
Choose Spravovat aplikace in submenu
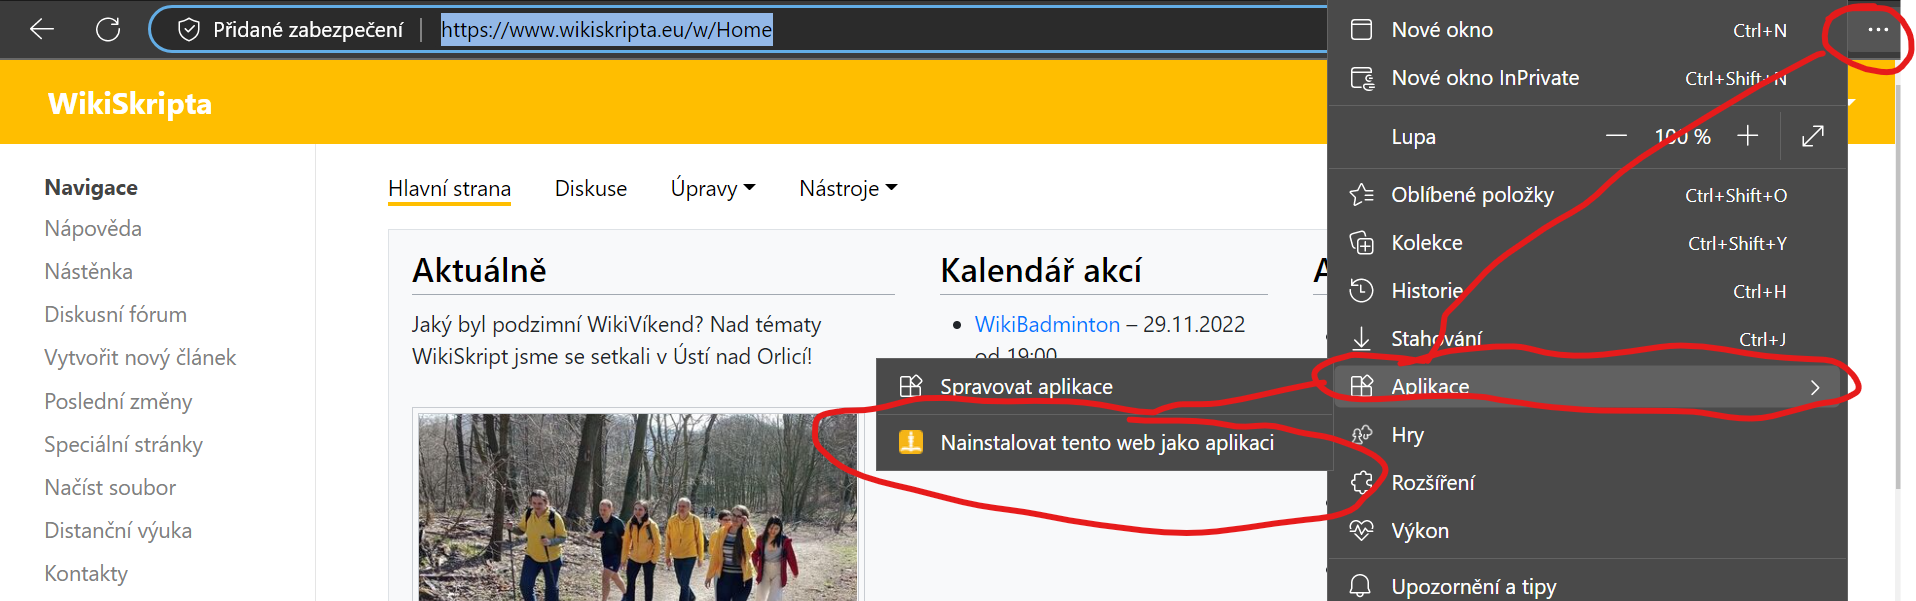[x=1104, y=386]
